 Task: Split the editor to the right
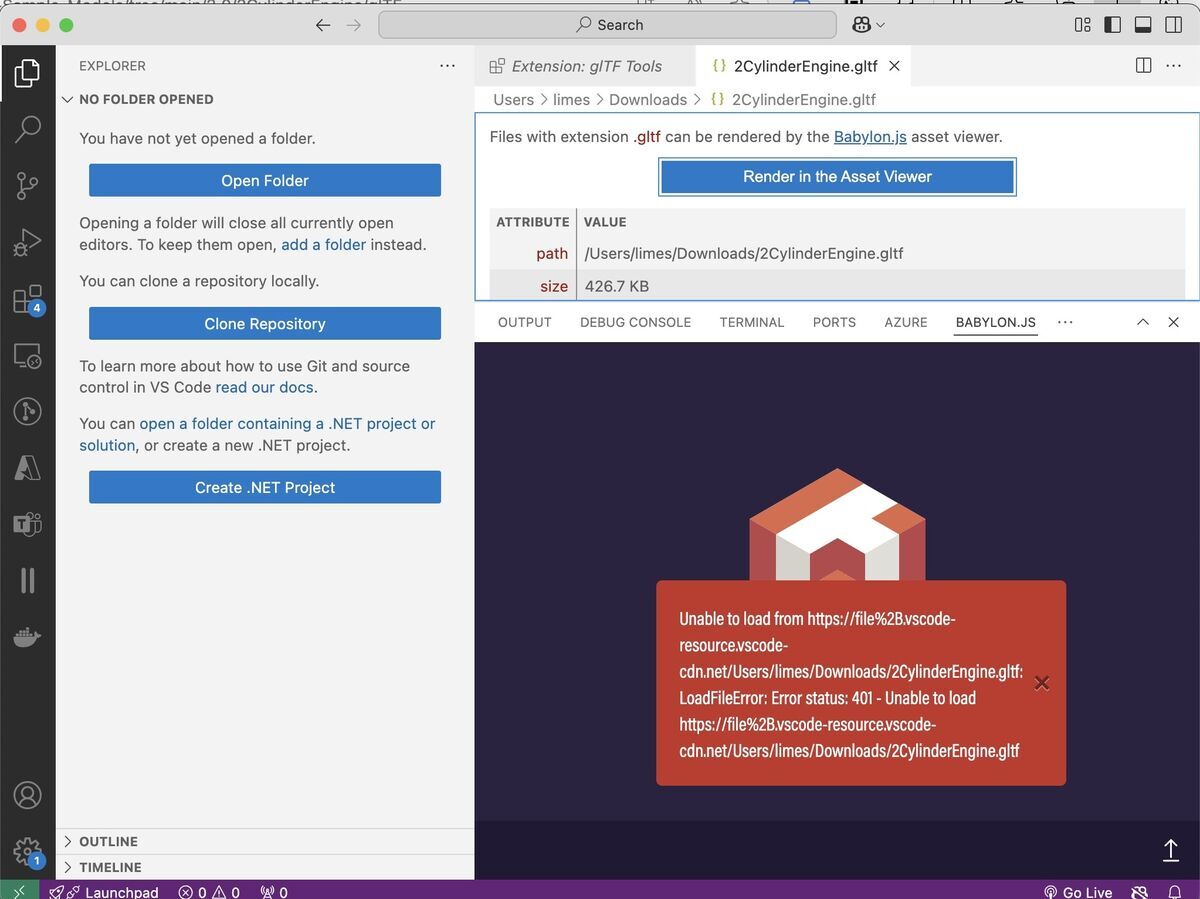pyautogui.click(x=1143, y=66)
